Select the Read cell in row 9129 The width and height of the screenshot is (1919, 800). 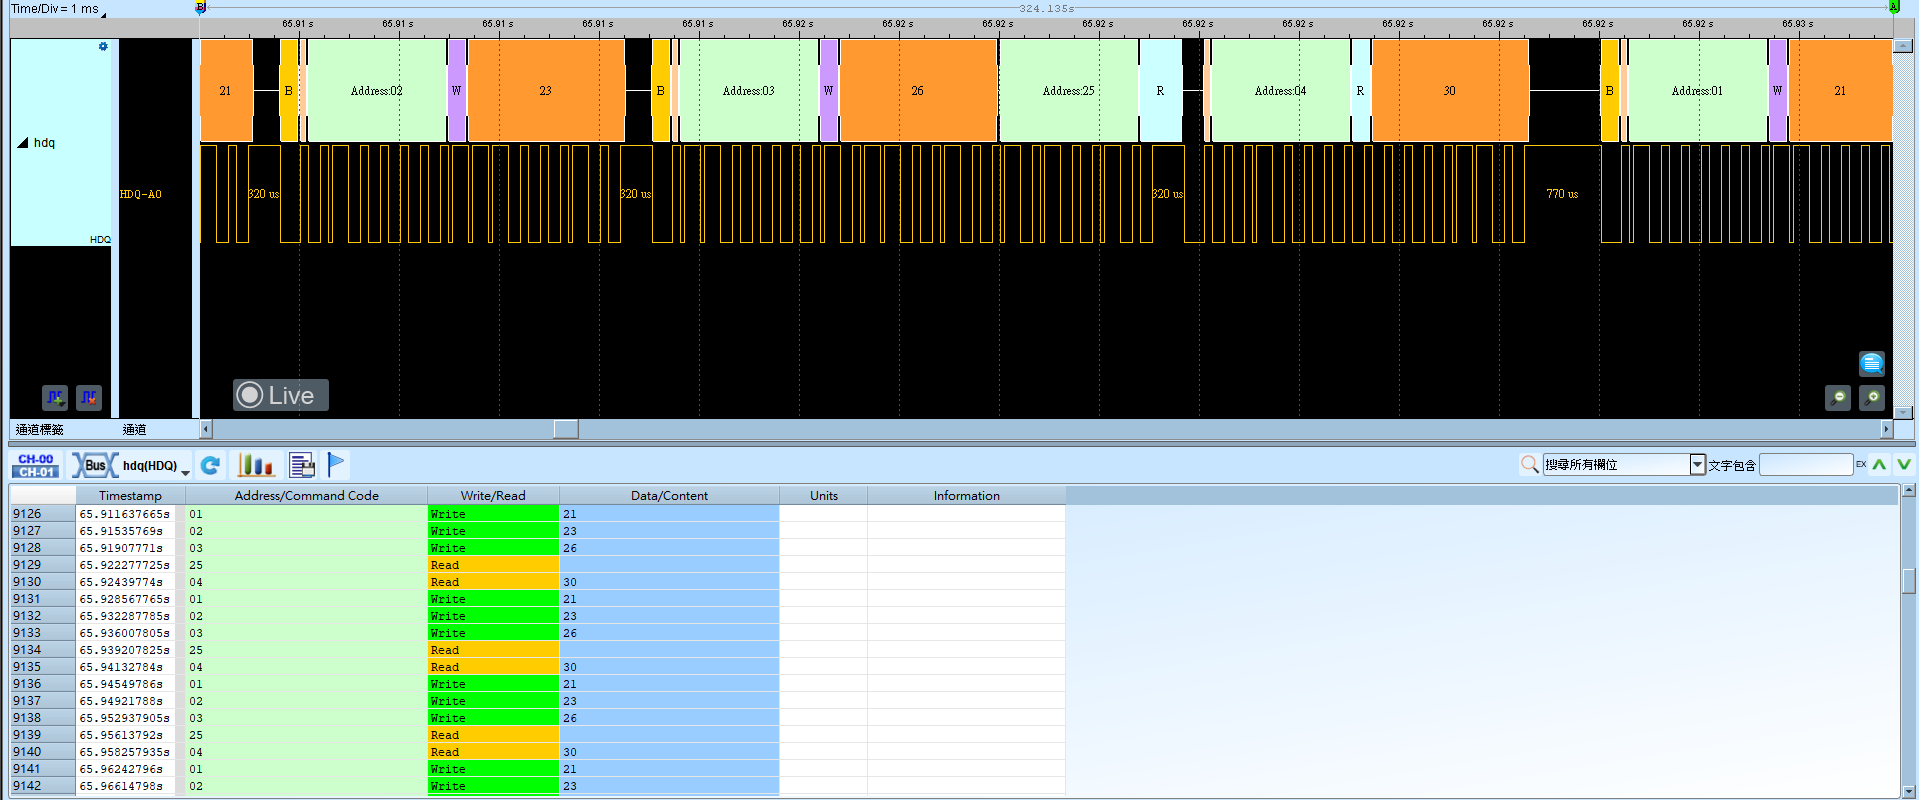pos(493,565)
